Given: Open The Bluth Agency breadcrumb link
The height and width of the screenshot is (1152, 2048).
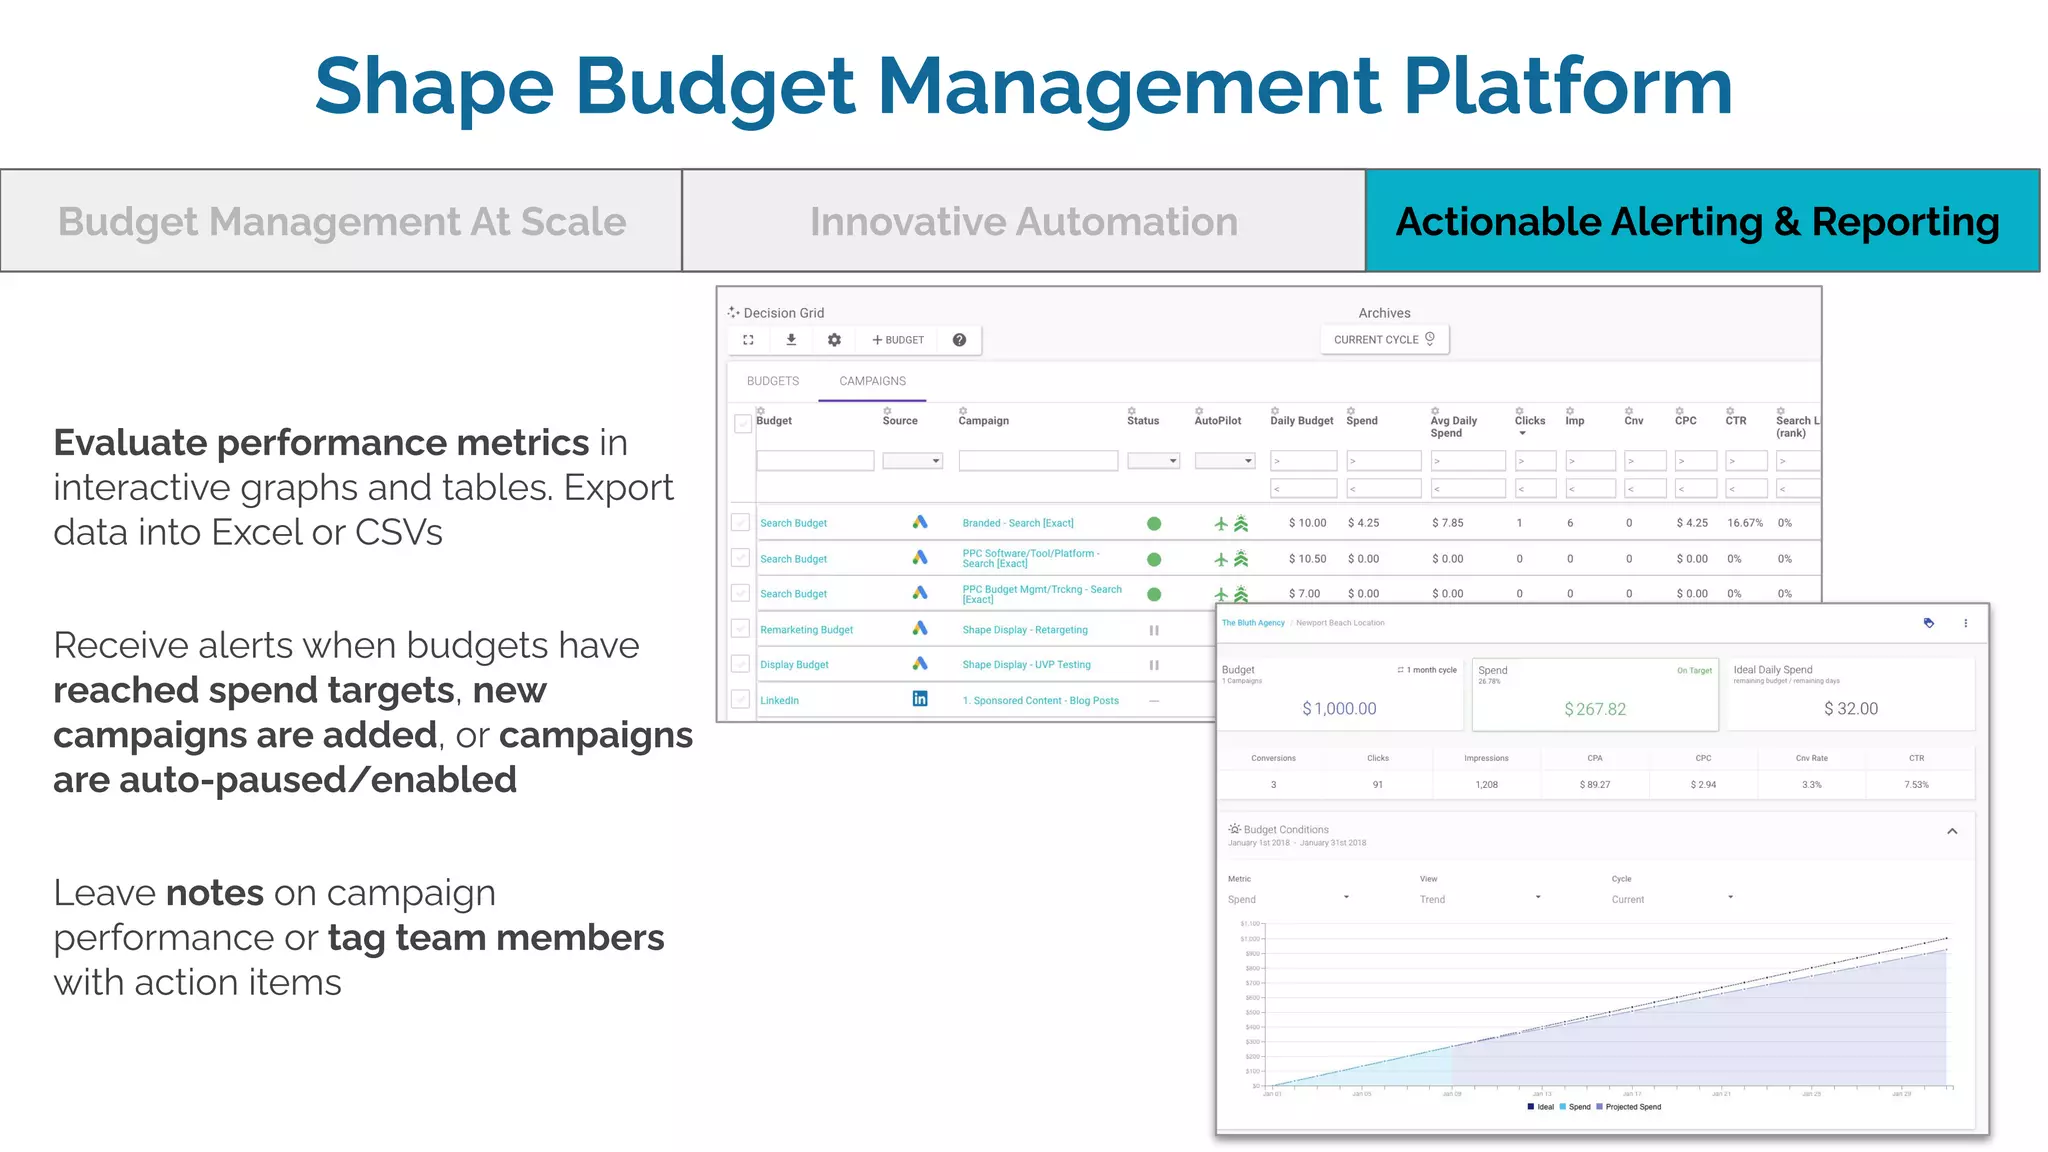Looking at the screenshot, I should 1253,623.
